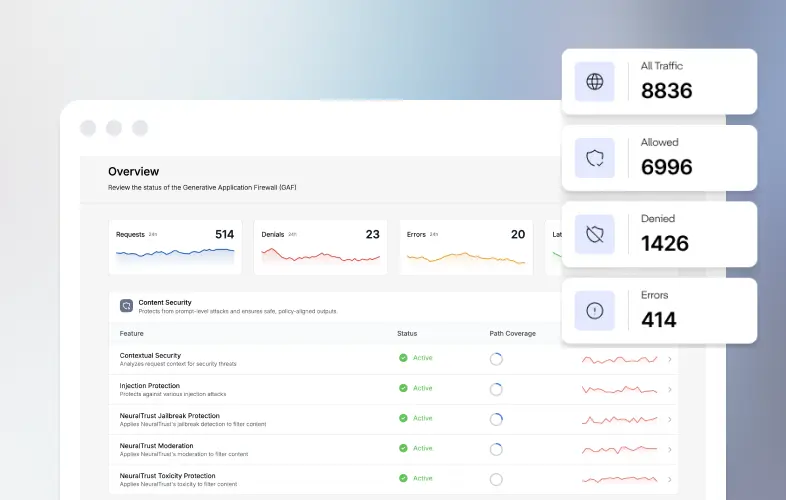786x500 pixels.
Task: Click Contextual Security path coverage ring
Action: pos(496,359)
